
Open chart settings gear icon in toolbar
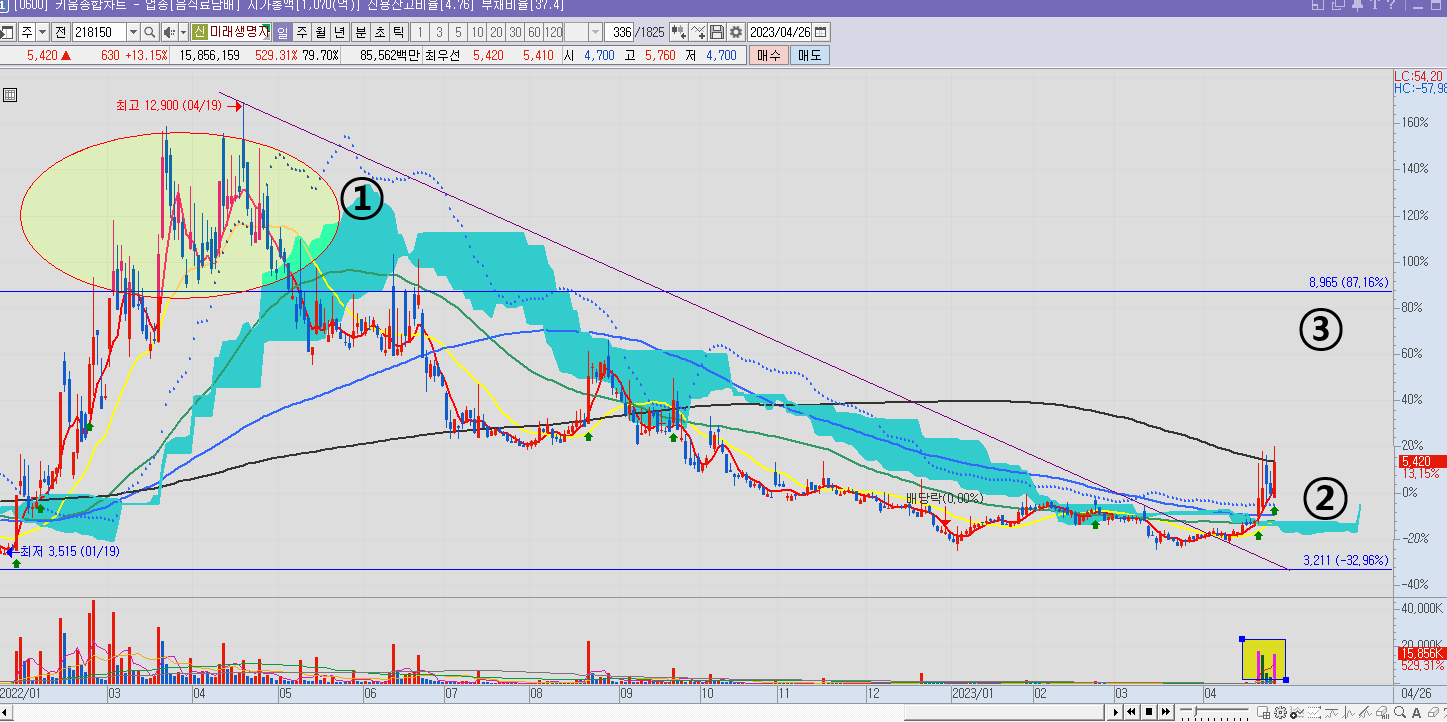[735, 32]
